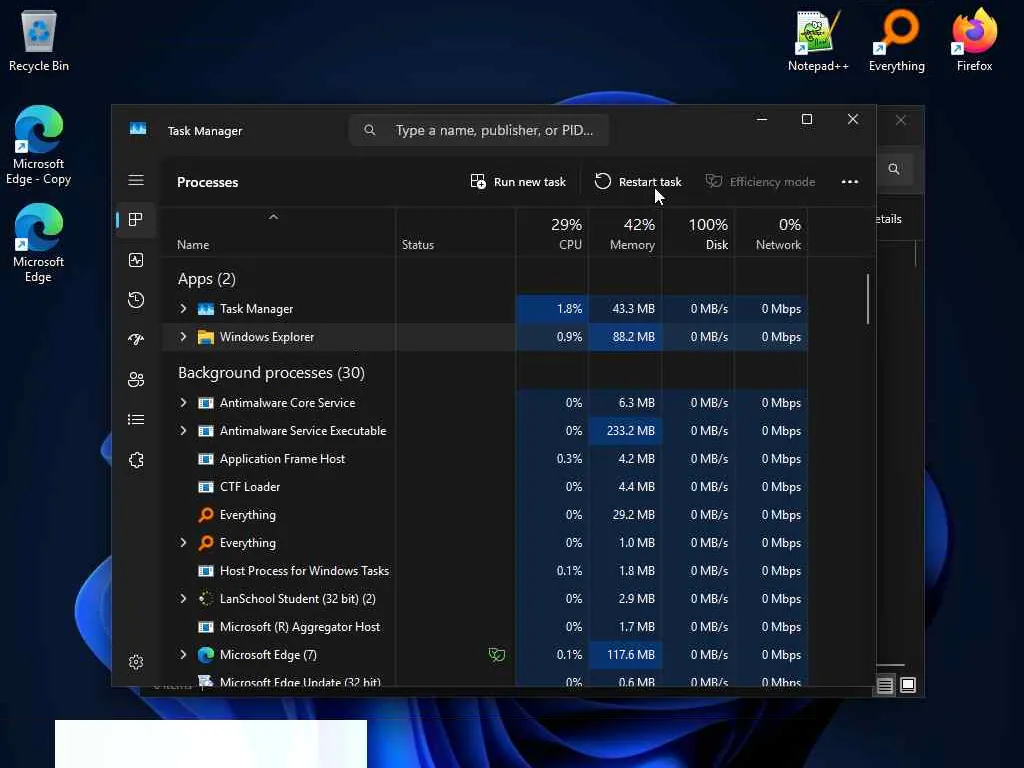
Task: Expand the Microsoft Edge (7) group
Action: point(184,654)
